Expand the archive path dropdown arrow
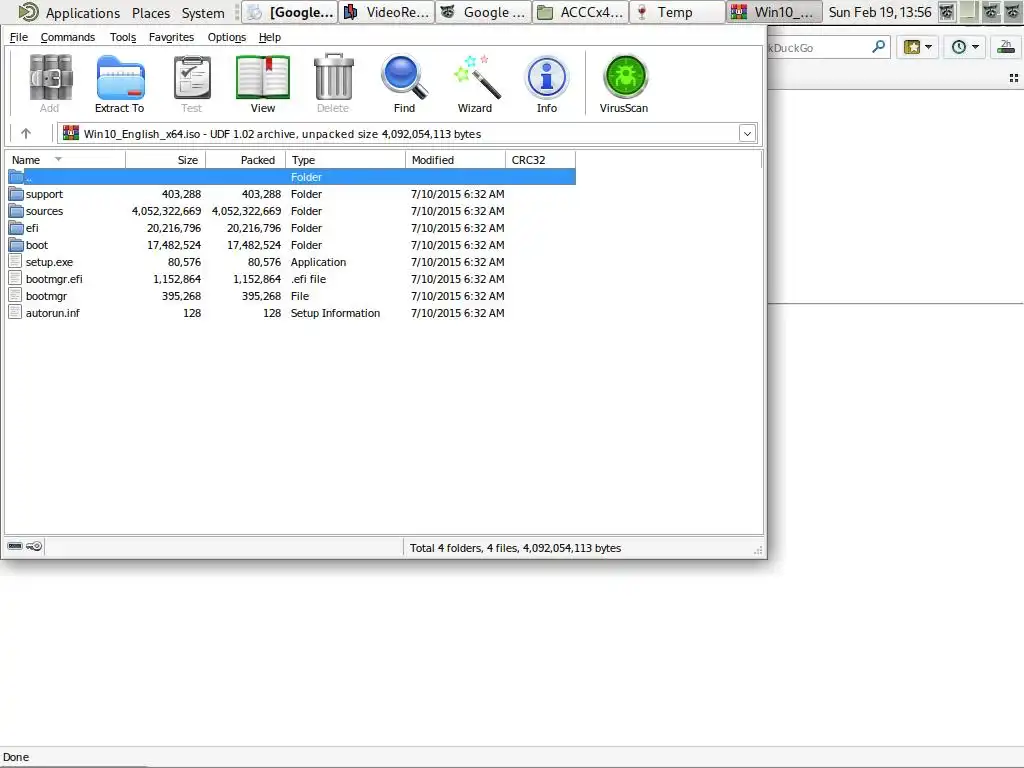The width and height of the screenshot is (1024, 768). [748, 134]
